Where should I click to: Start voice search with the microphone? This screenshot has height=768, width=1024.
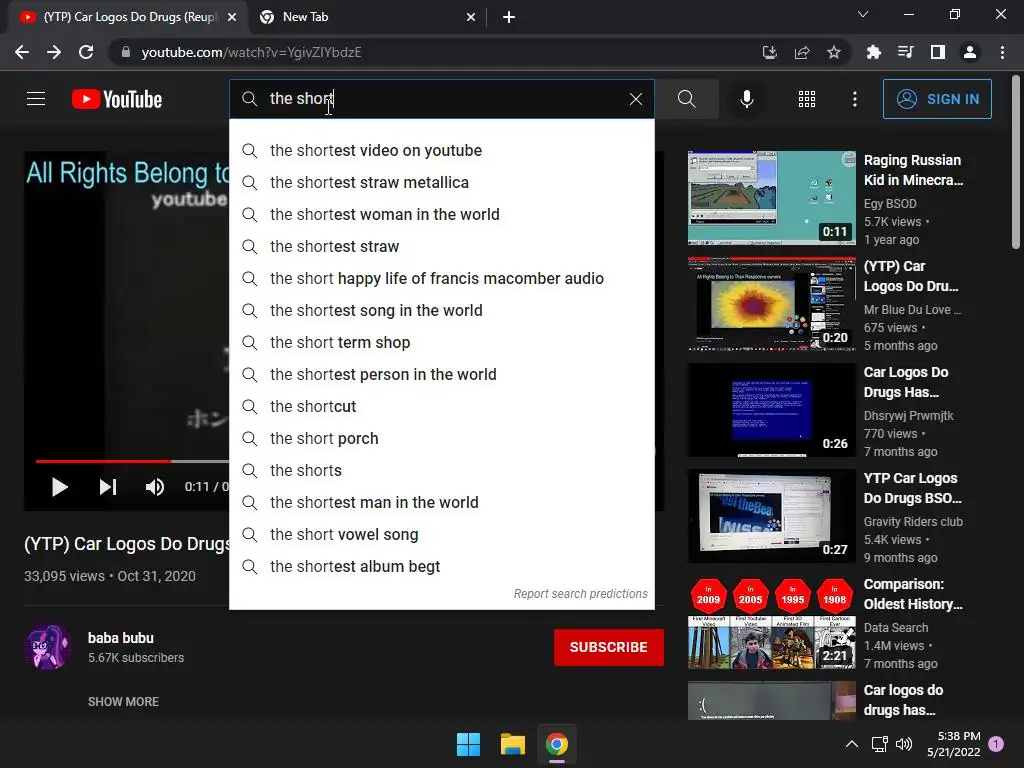click(x=746, y=99)
